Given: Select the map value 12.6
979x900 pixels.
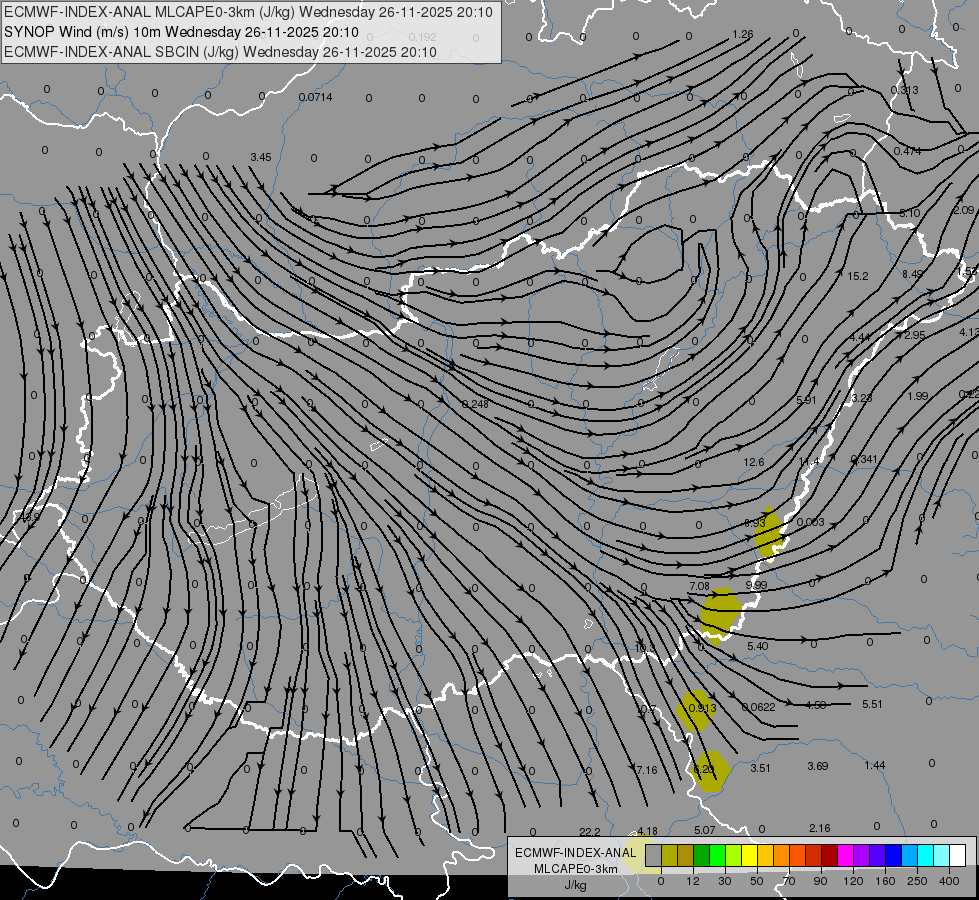Looking at the screenshot, I should pyautogui.click(x=754, y=462).
